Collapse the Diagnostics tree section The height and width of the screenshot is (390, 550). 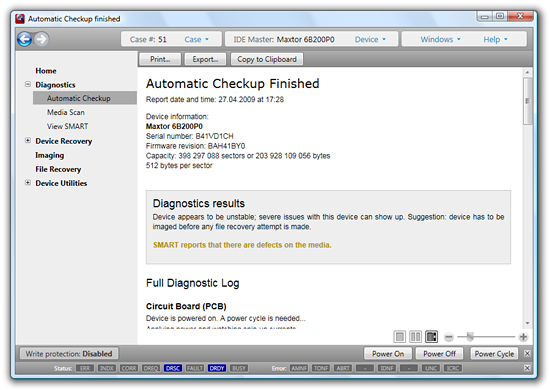[x=28, y=84]
